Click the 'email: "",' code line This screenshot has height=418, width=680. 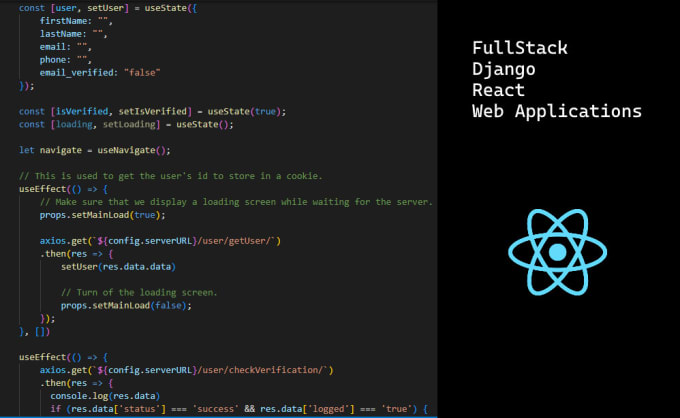tap(65, 47)
